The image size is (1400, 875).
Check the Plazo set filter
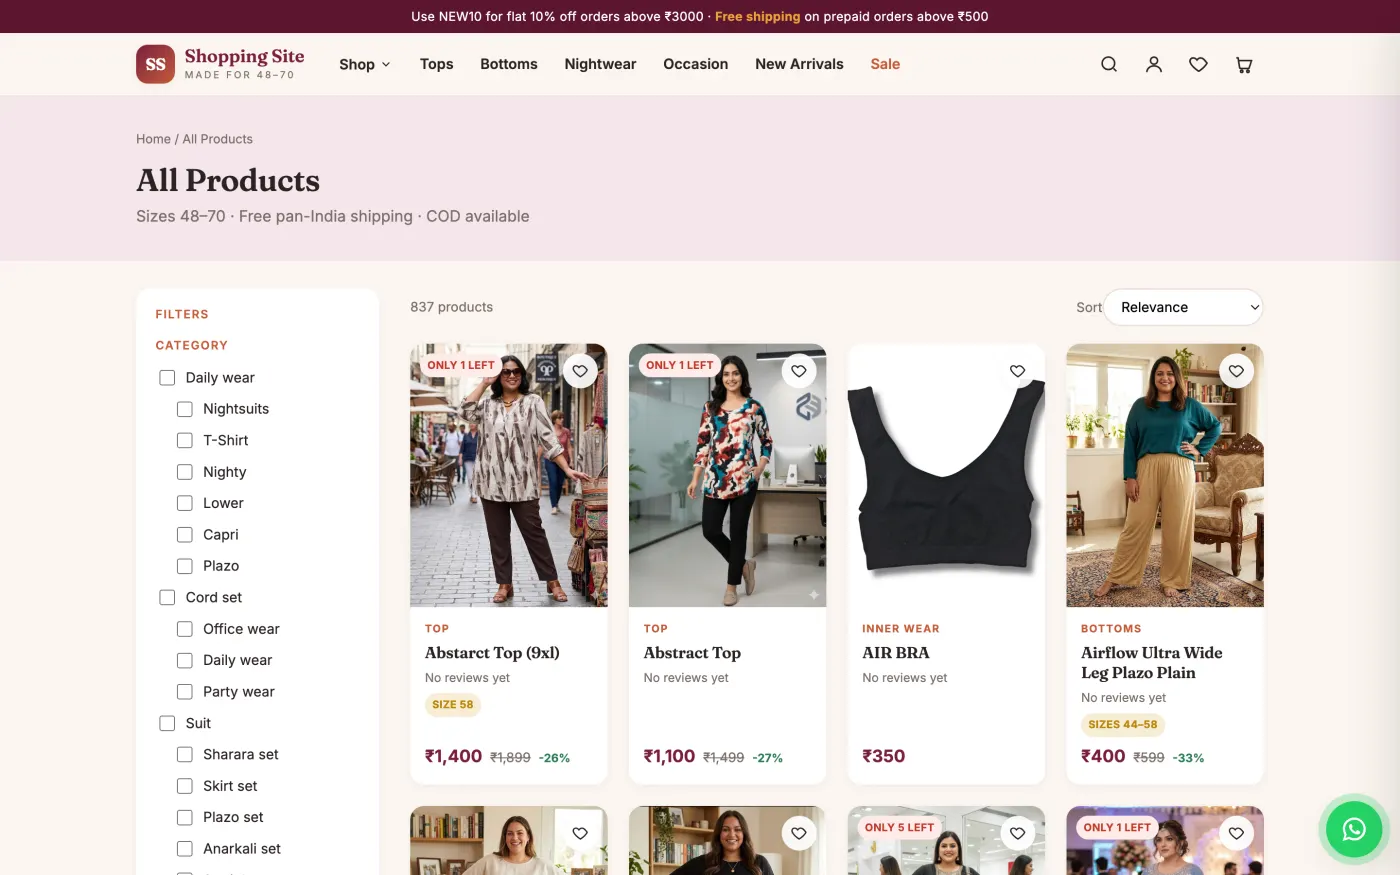point(185,817)
